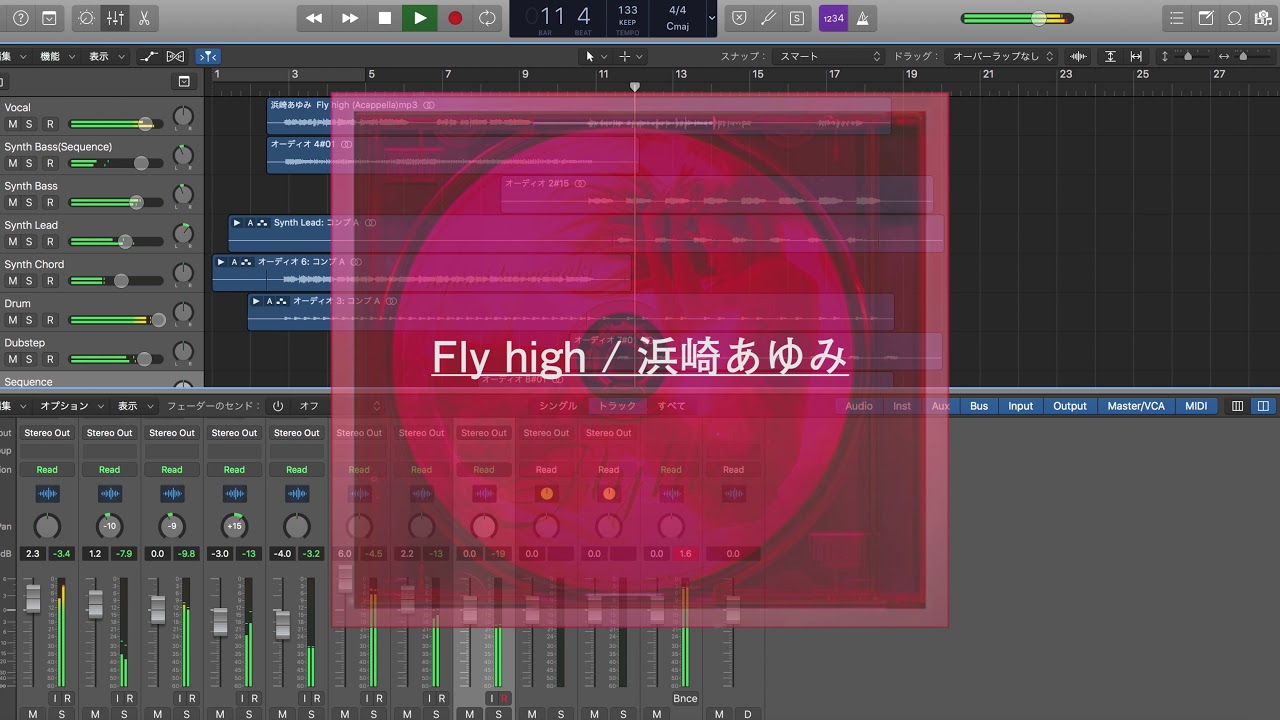The height and width of the screenshot is (720, 1280).
Task: Open the Media Browser icon
Action: click(1263, 18)
